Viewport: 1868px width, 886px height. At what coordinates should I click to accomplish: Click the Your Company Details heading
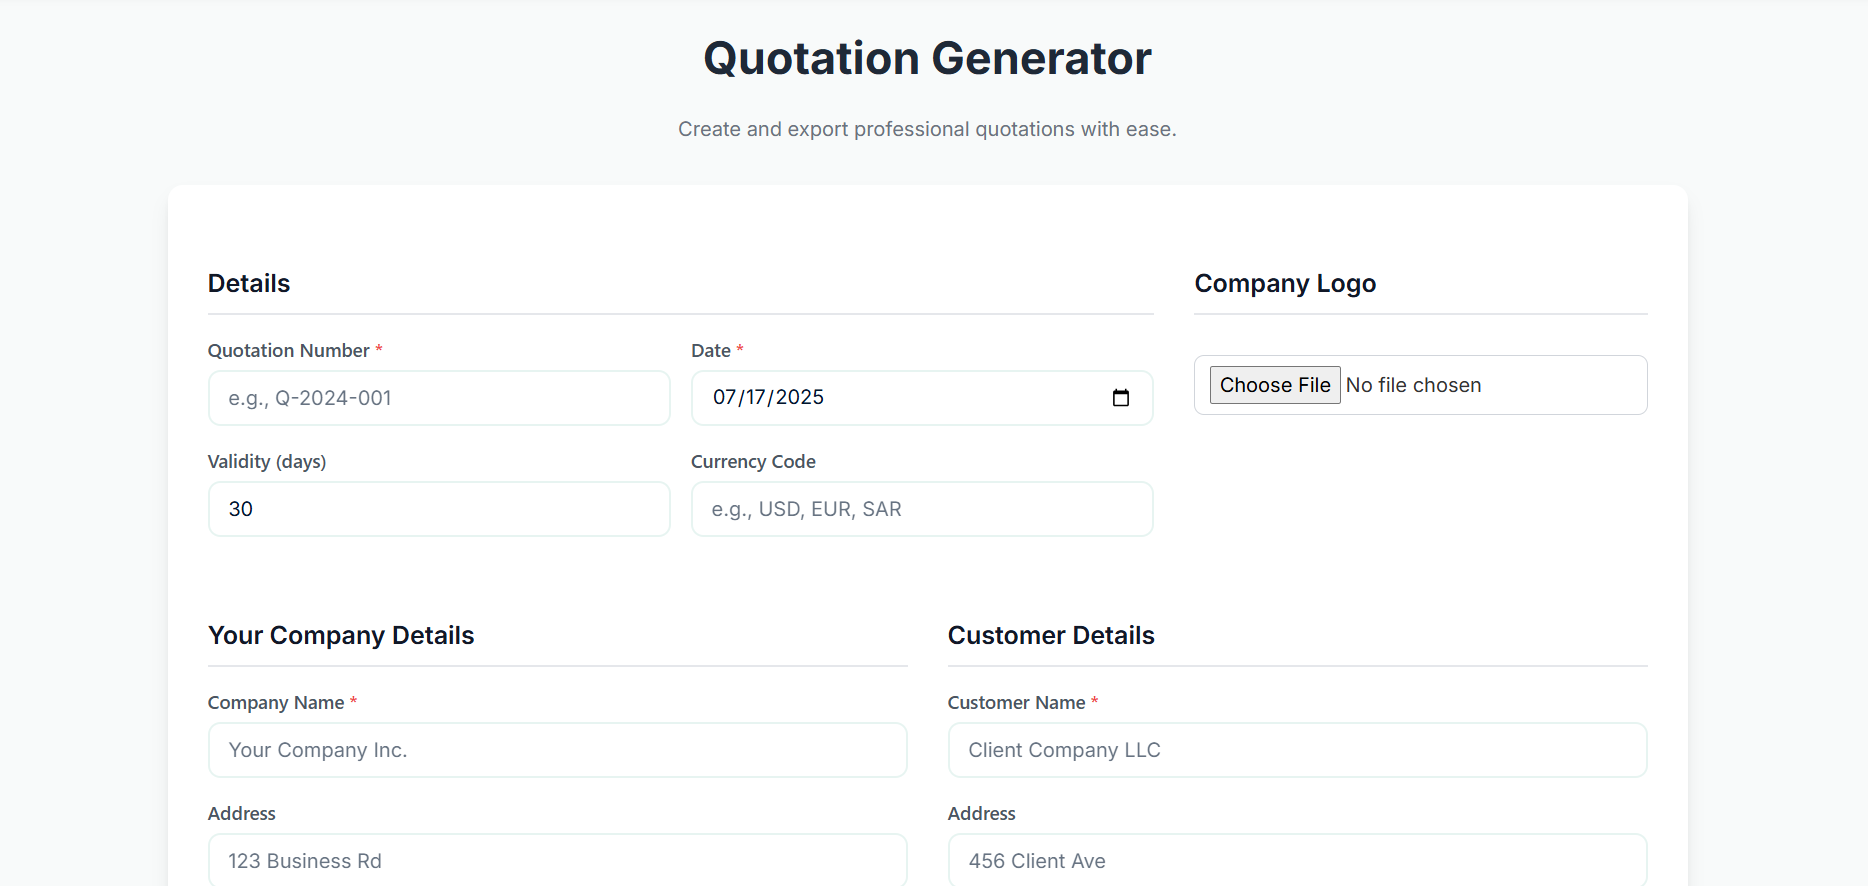pyautogui.click(x=341, y=635)
